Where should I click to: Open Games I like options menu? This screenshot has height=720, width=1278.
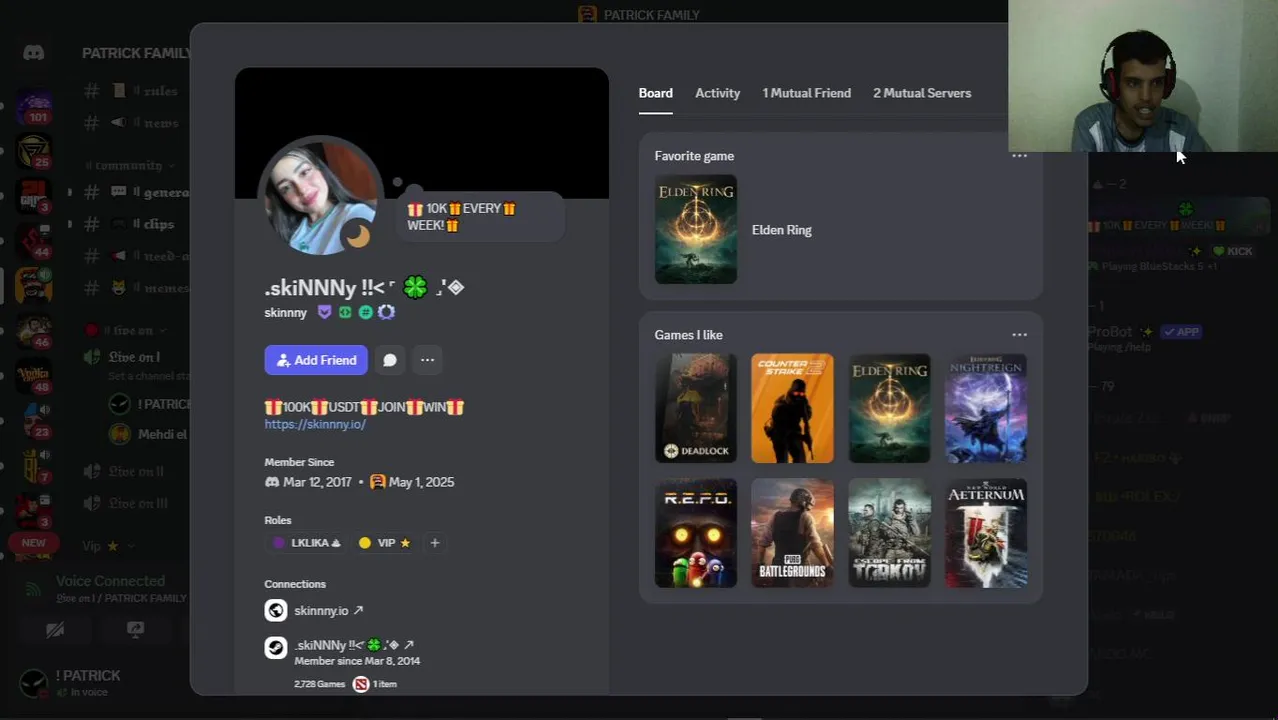1019,335
